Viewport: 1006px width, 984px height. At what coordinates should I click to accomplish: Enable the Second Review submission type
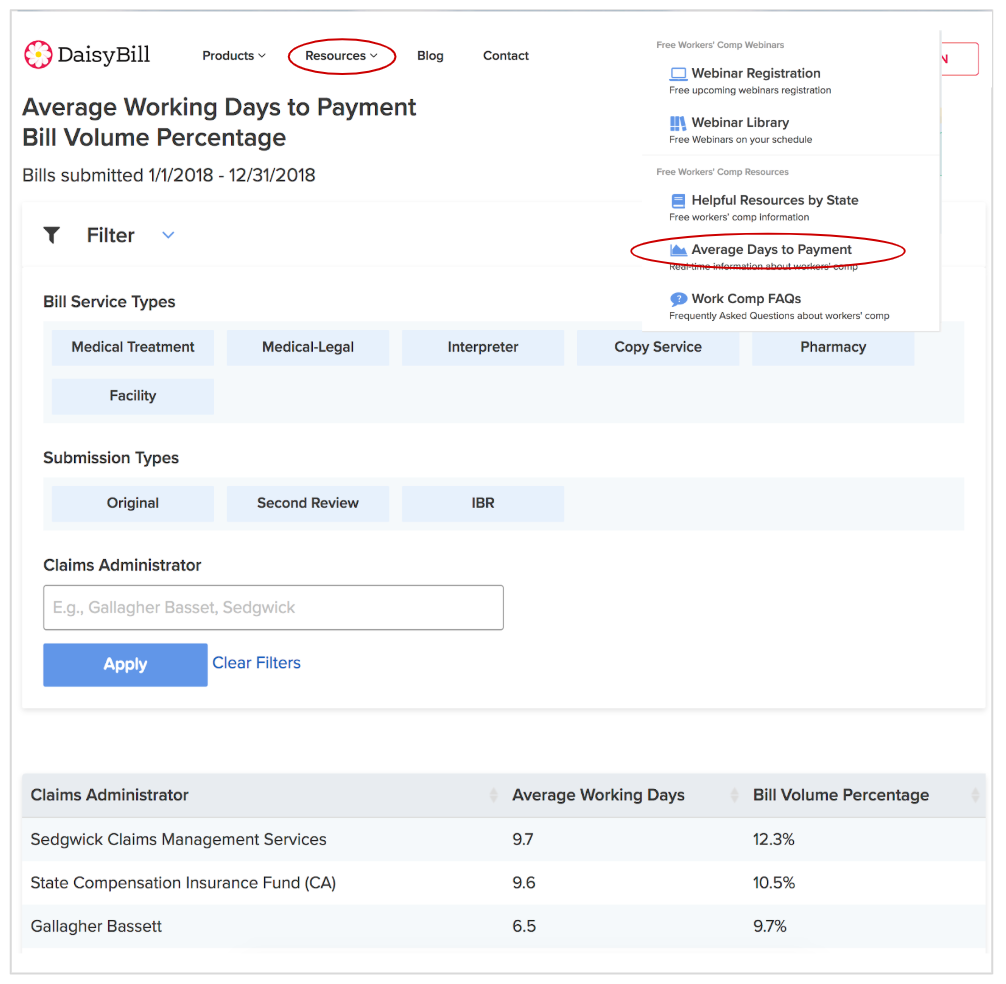308,503
